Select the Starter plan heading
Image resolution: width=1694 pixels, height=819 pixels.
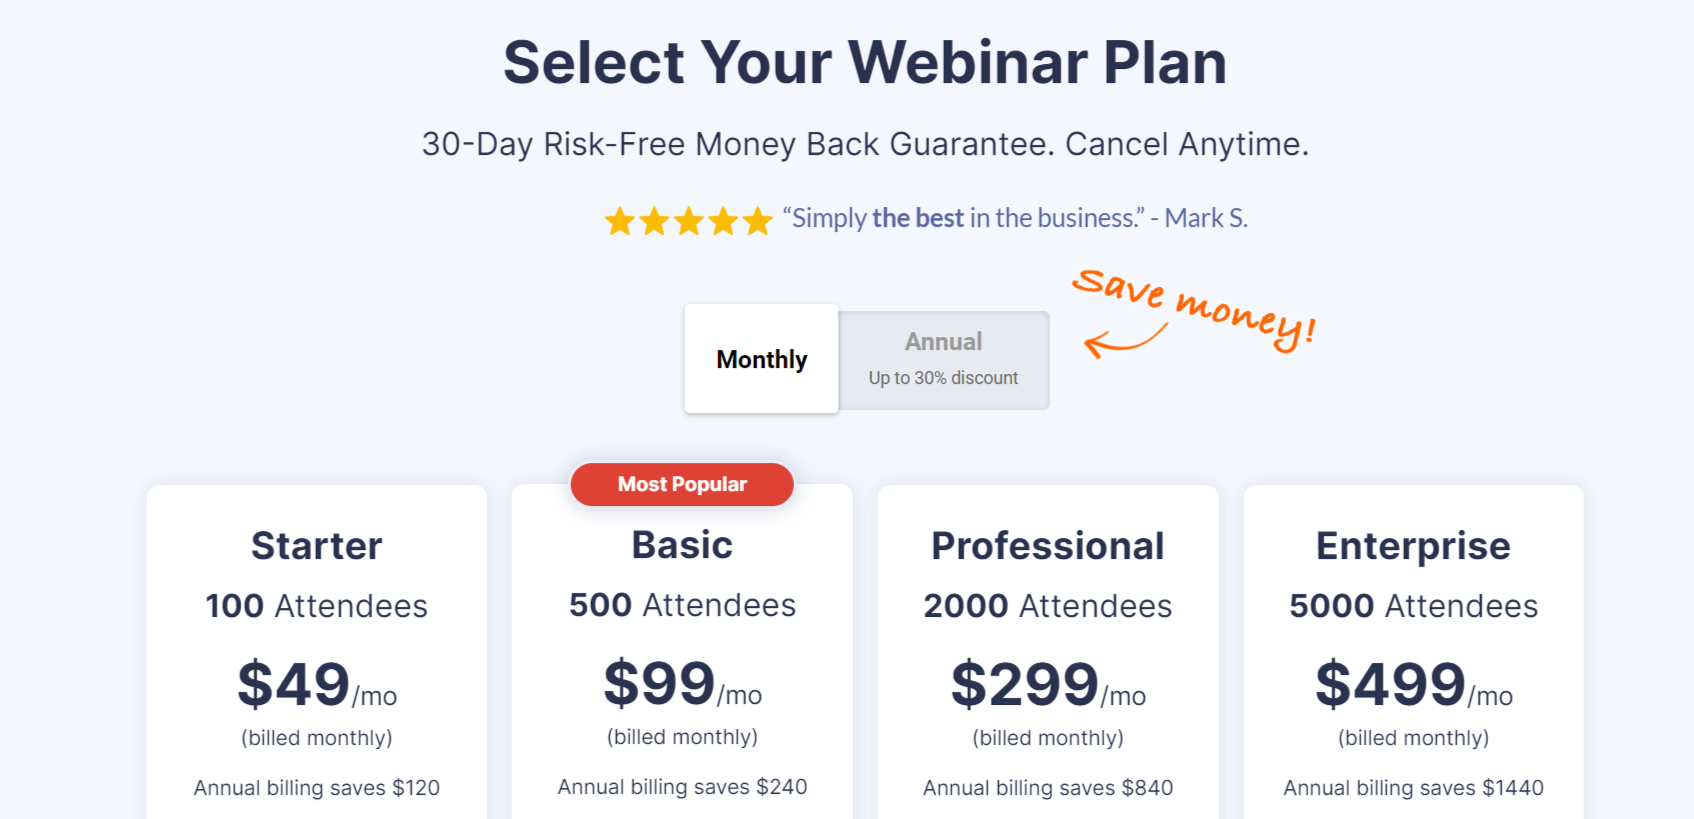(317, 546)
